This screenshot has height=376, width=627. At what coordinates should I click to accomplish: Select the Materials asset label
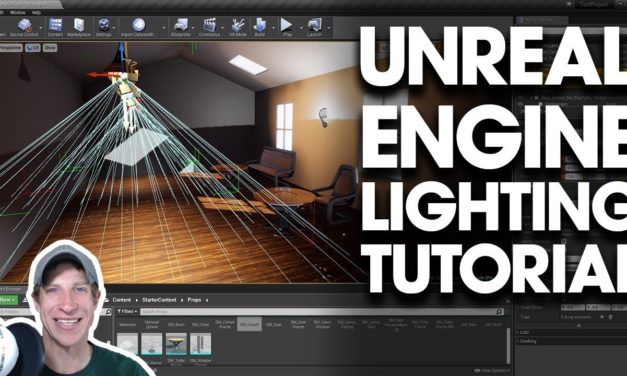(128, 324)
